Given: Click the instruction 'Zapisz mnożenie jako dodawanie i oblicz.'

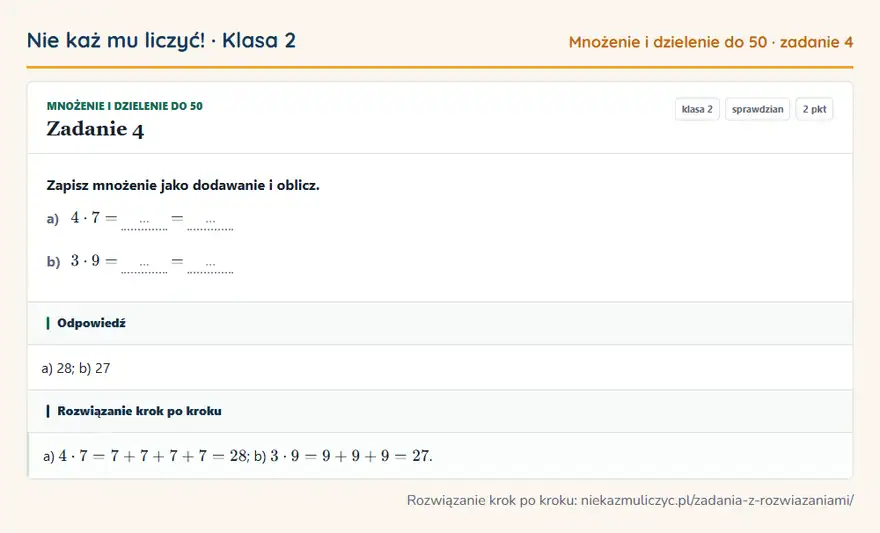Looking at the screenshot, I should click(183, 185).
